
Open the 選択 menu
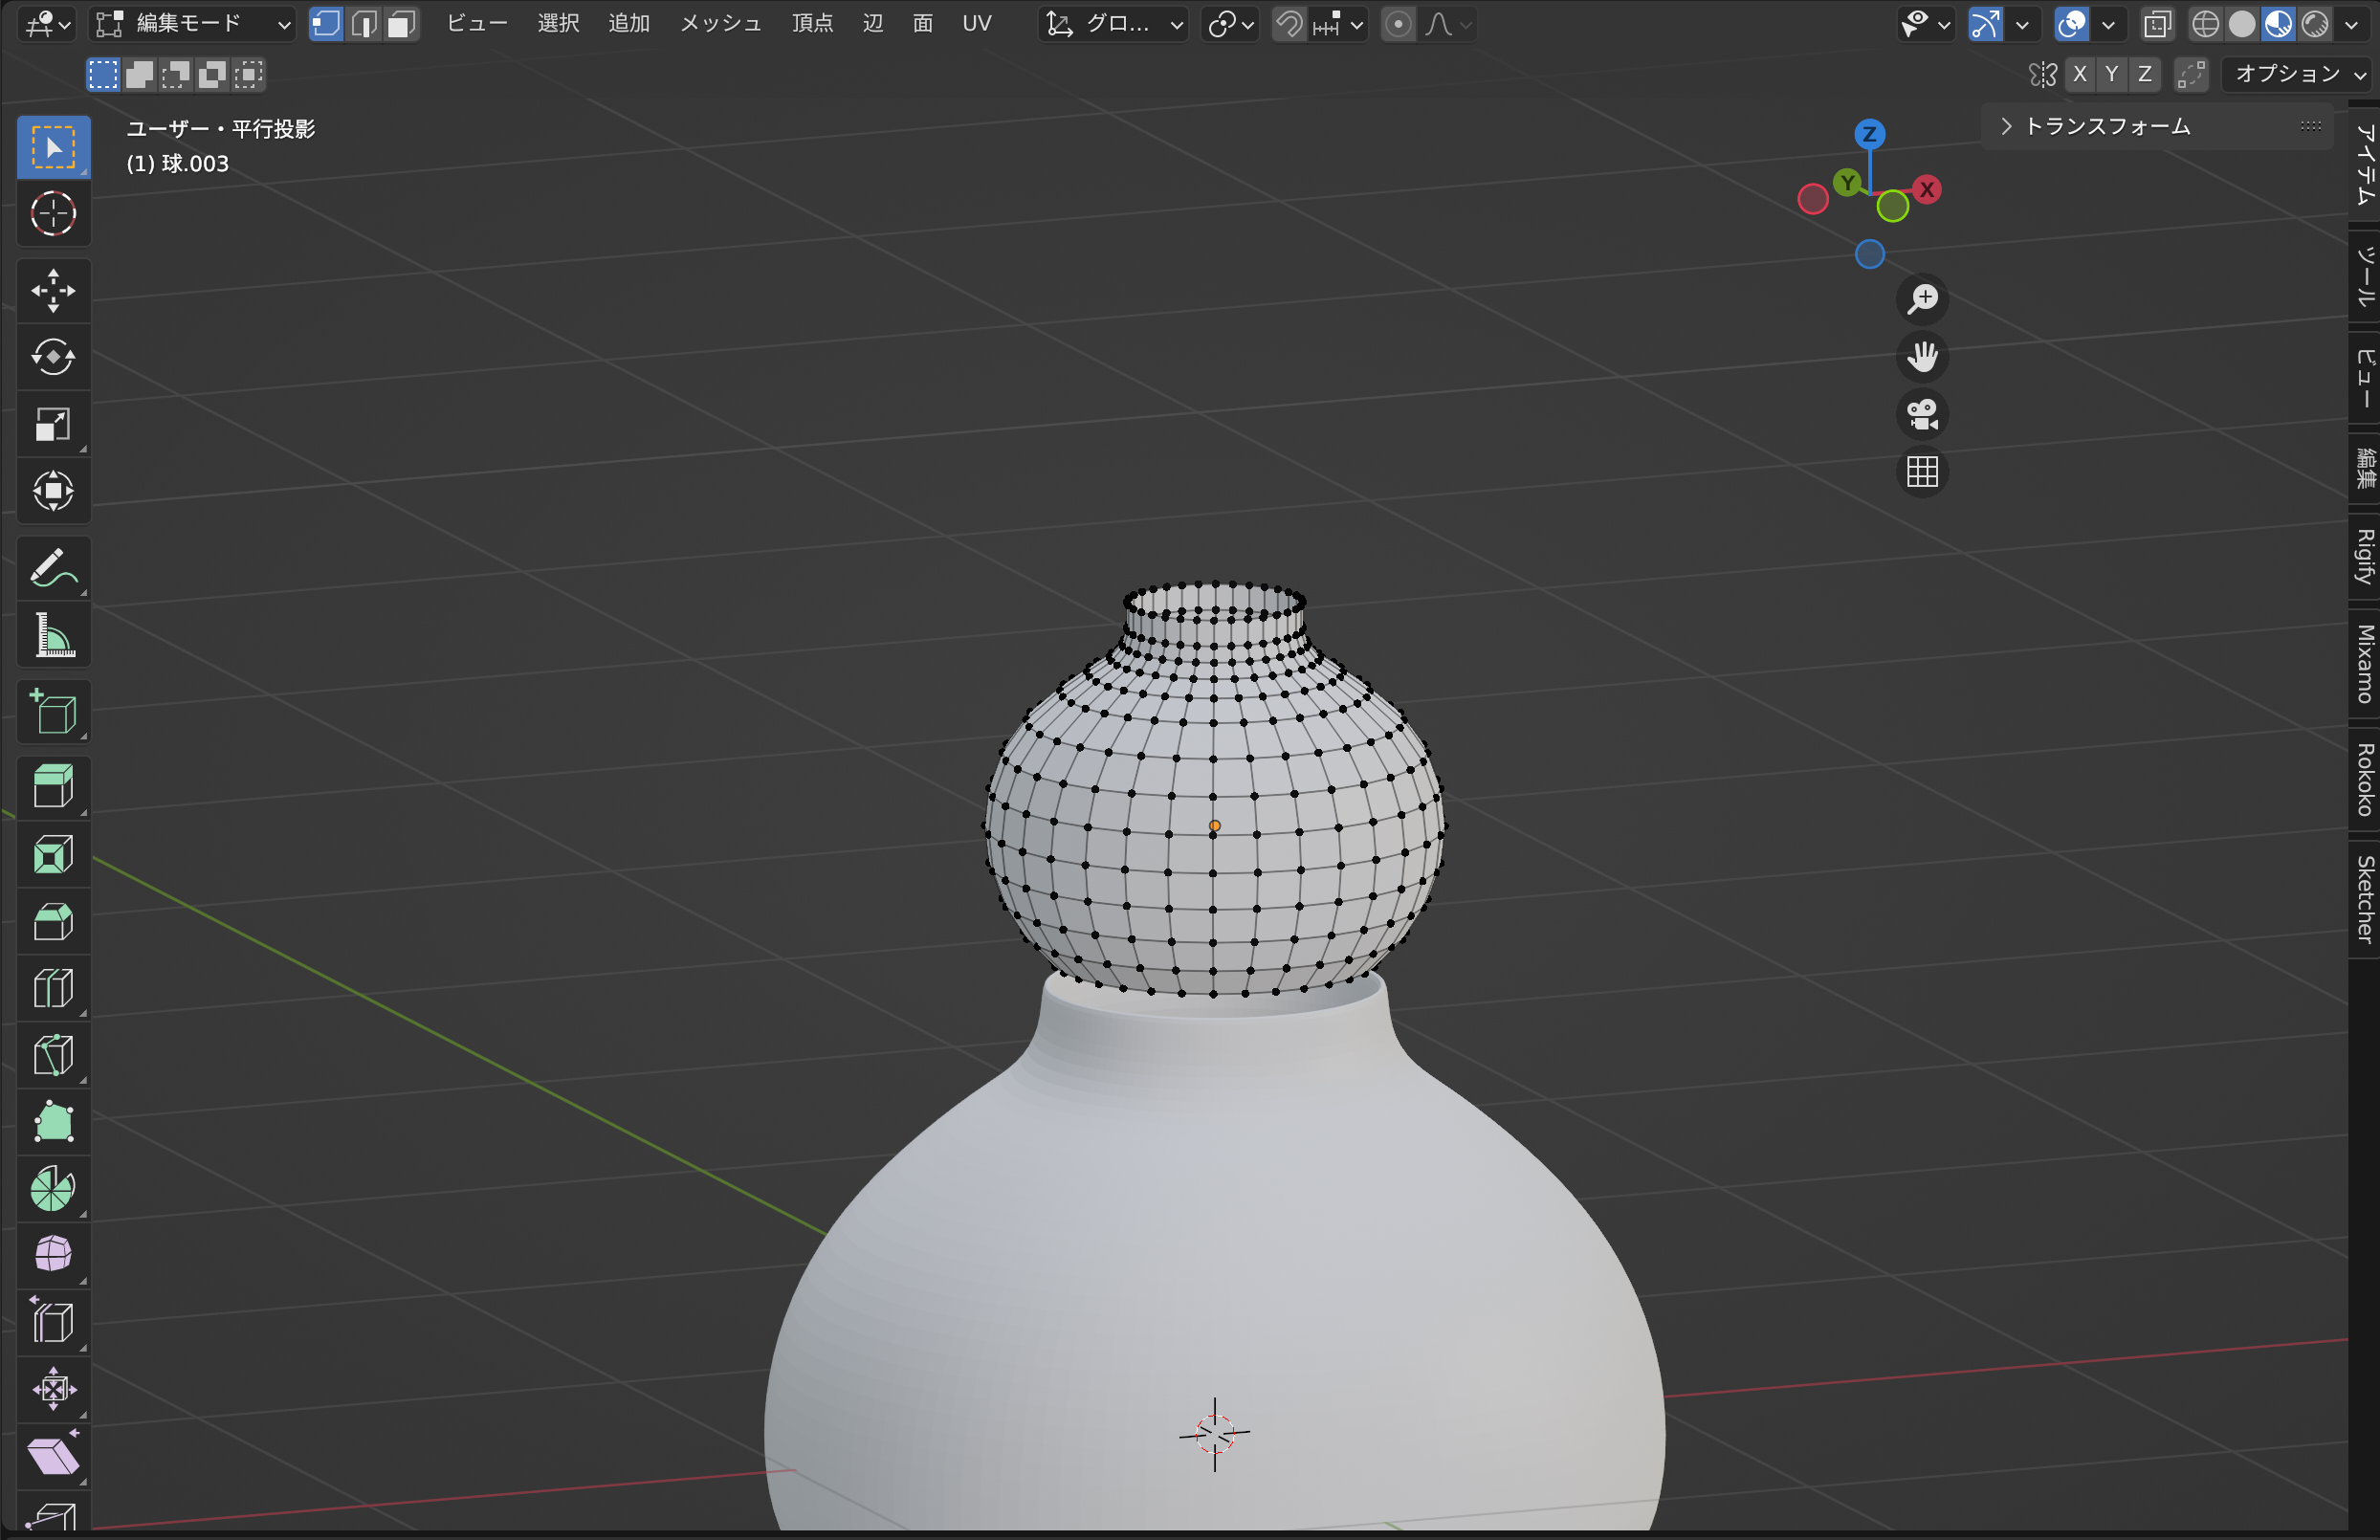pyautogui.click(x=558, y=24)
